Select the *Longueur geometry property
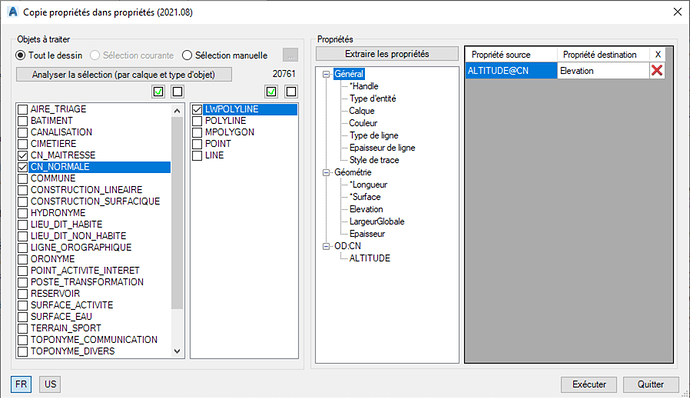This screenshot has width=690, height=398. coord(368,185)
